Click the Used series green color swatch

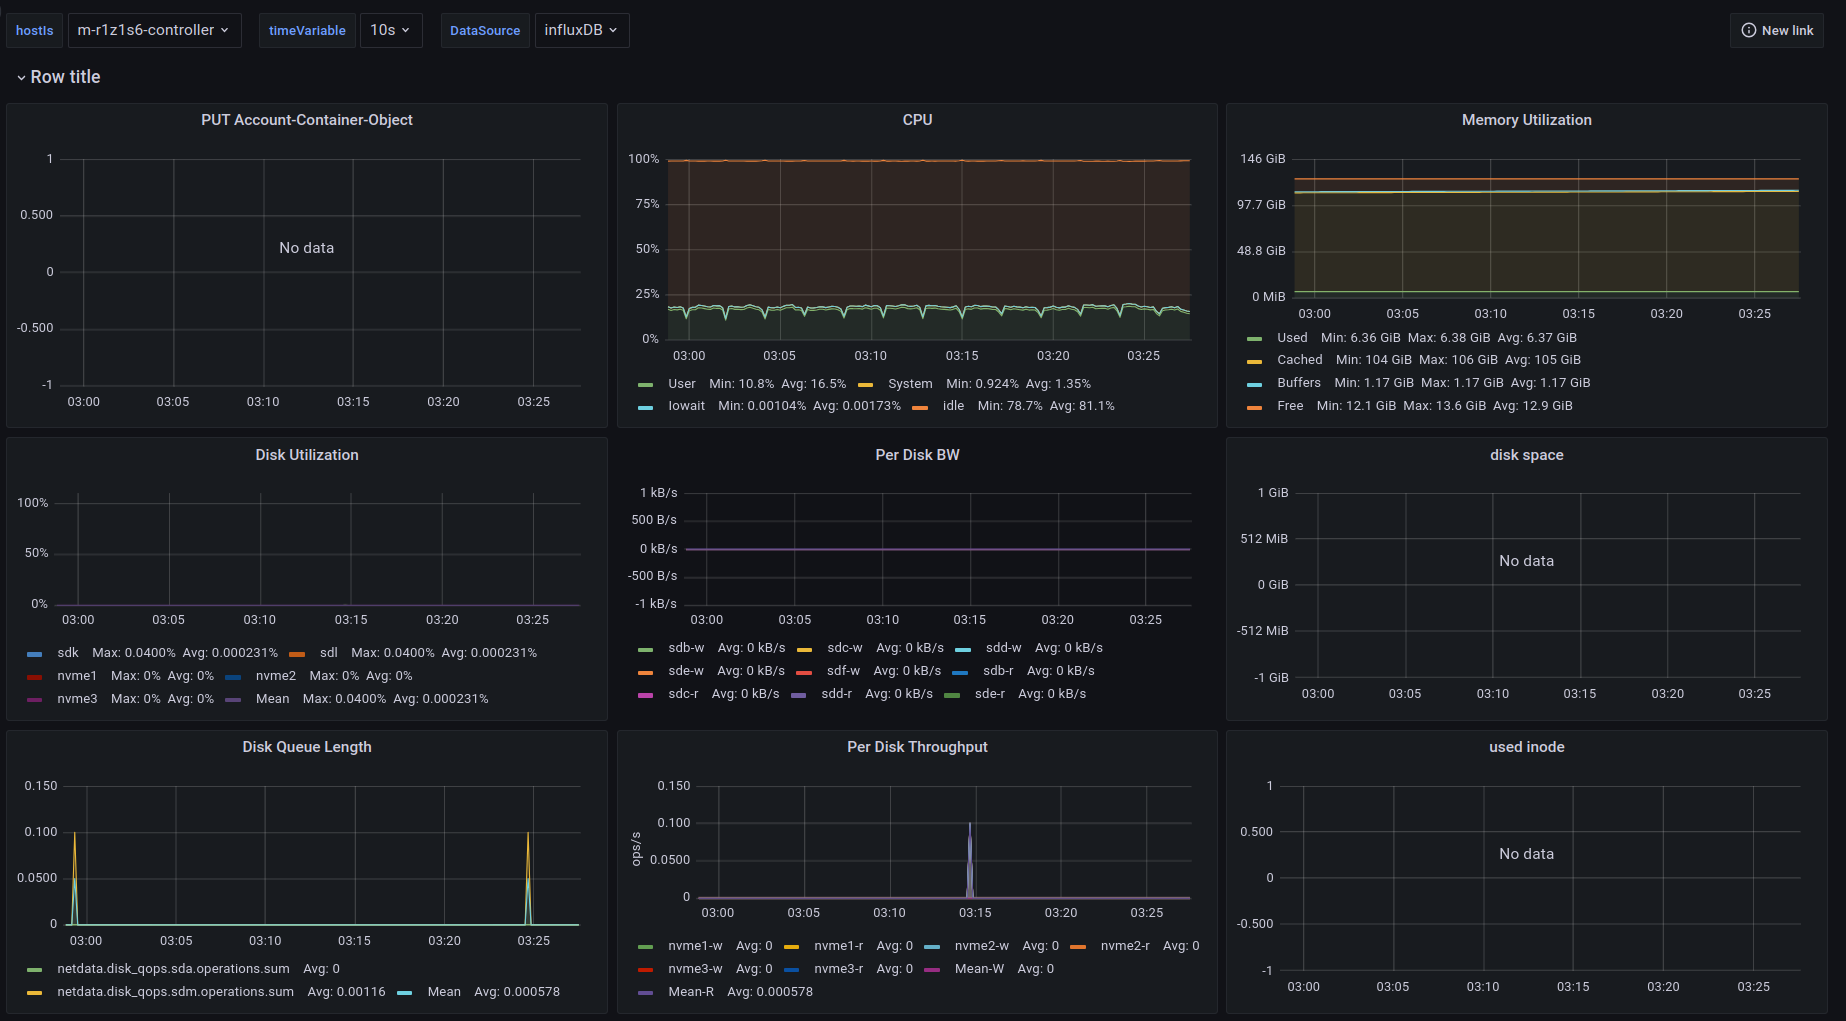pos(1254,339)
